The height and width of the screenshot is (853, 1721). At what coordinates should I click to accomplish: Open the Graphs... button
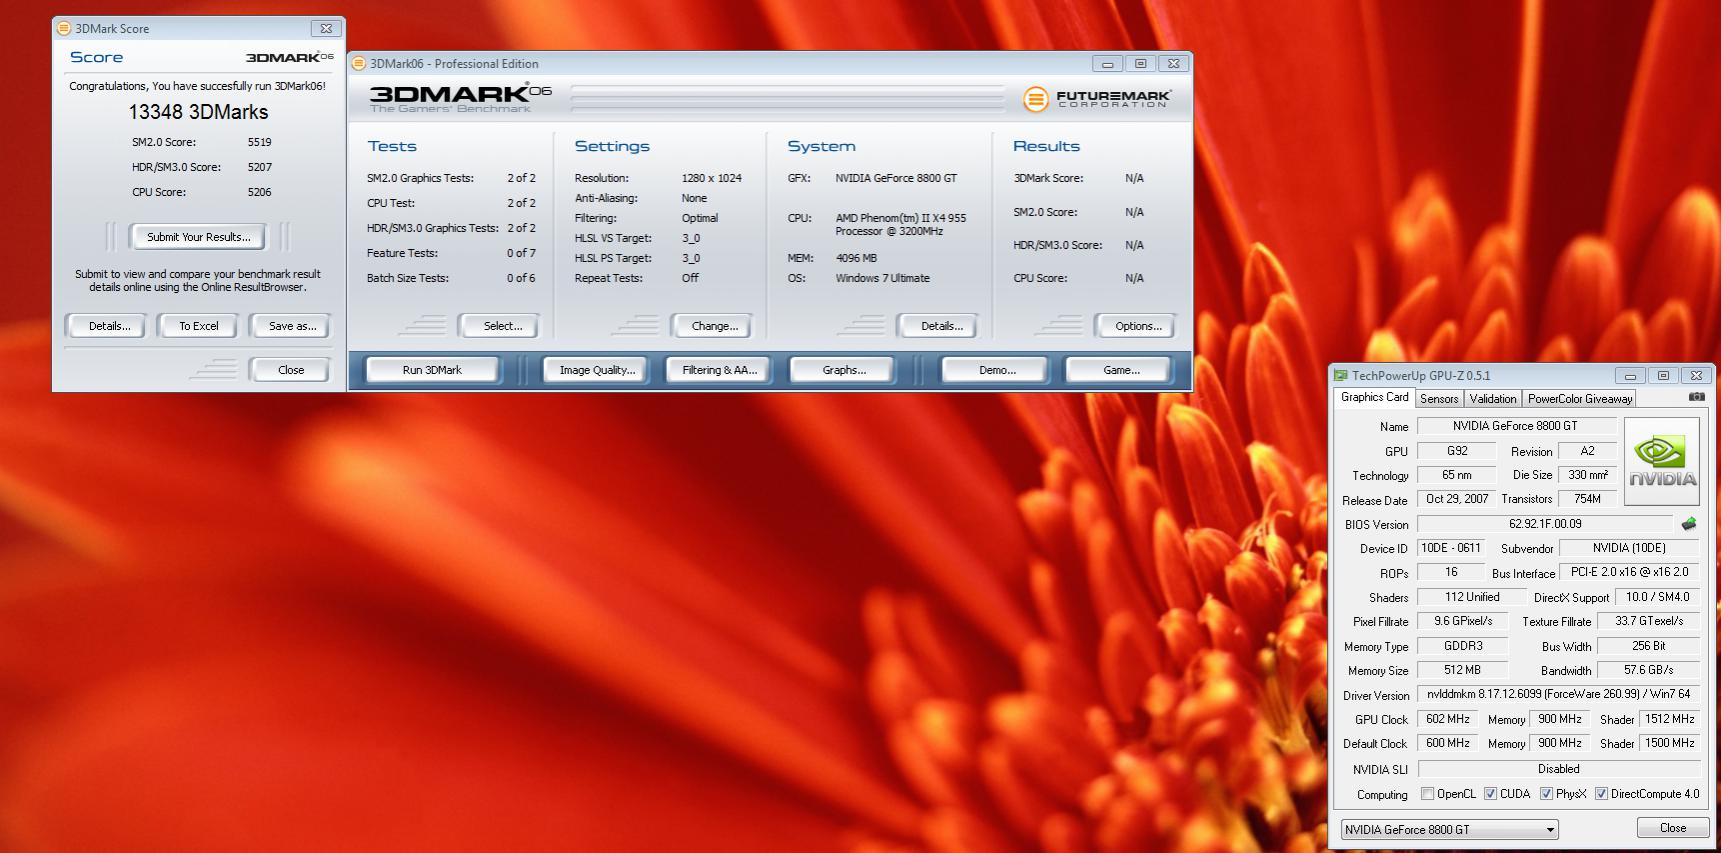tap(844, 370)
